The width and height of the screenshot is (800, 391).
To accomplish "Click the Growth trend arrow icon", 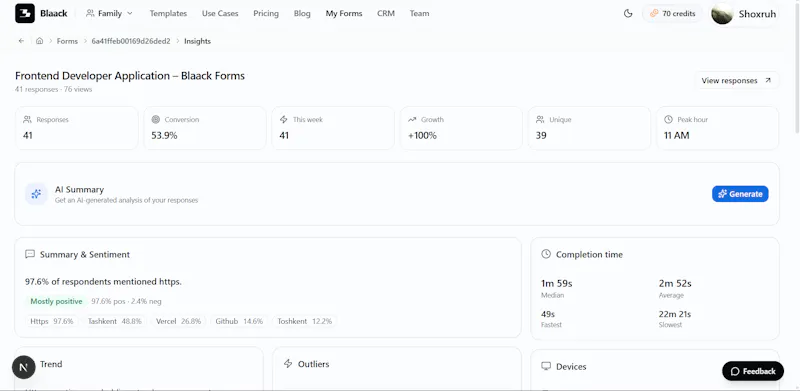I will click(412, 119).
